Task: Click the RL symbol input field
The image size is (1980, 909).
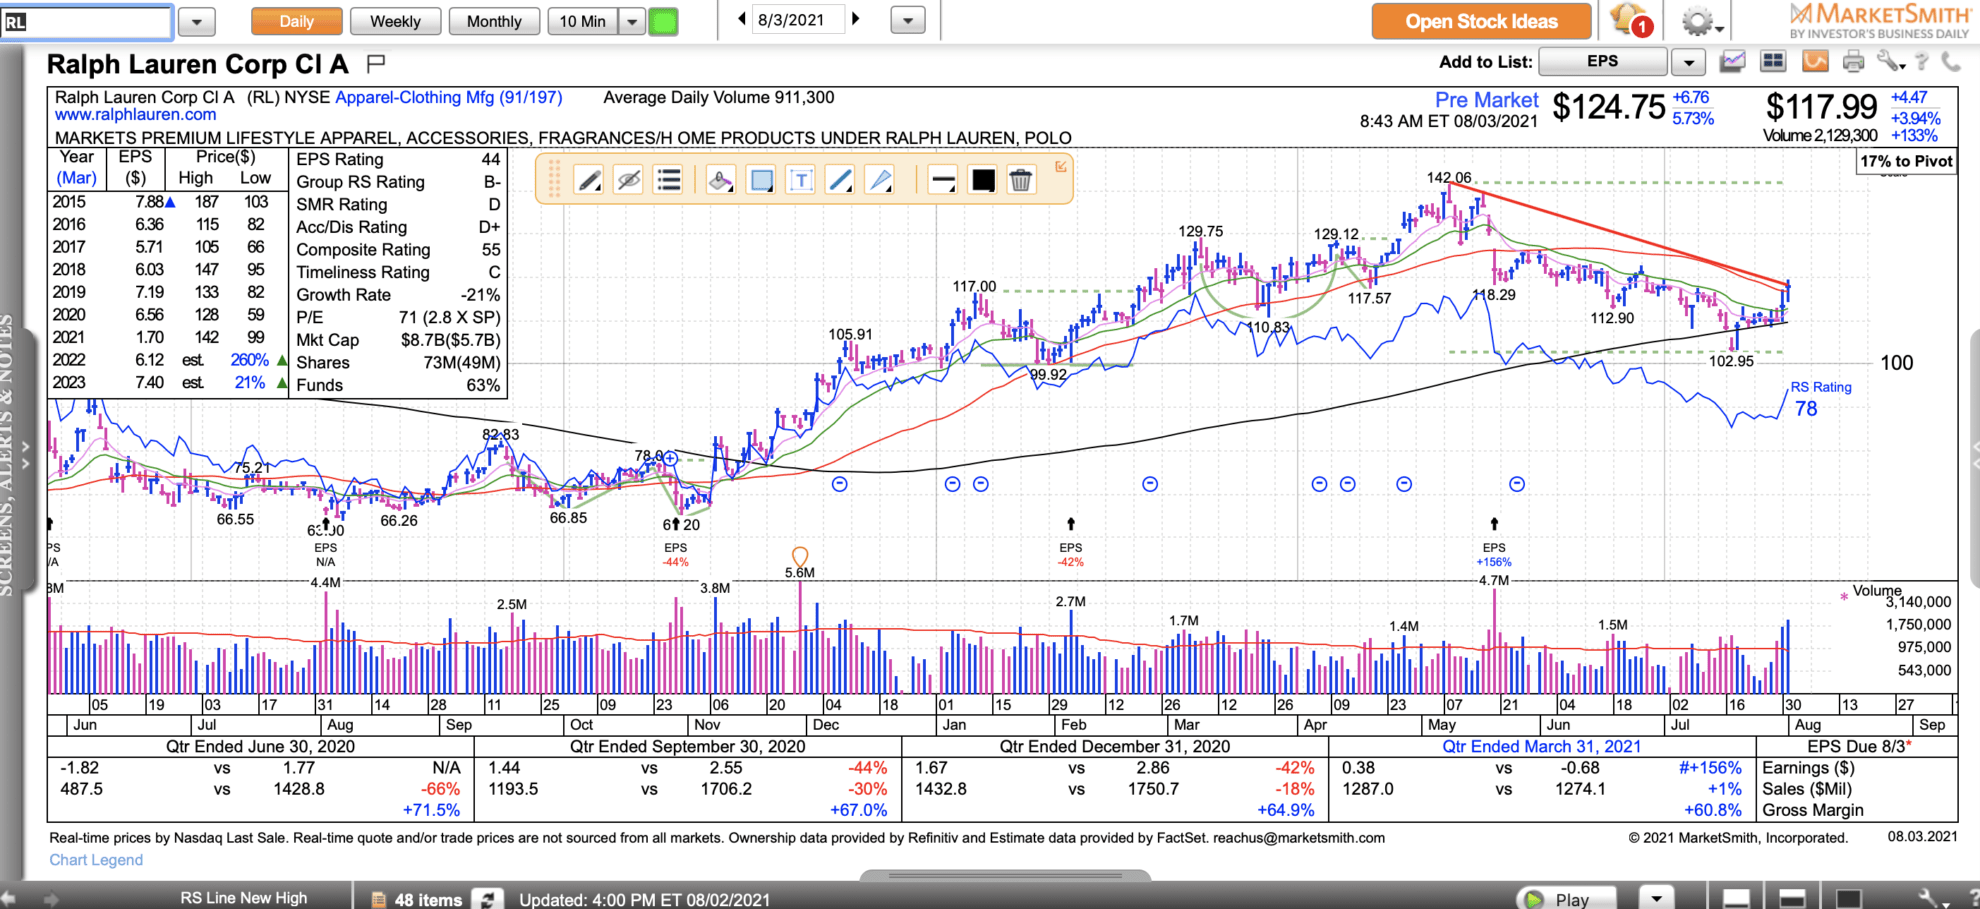Action: pyautogui.click(x=86, y=21)
